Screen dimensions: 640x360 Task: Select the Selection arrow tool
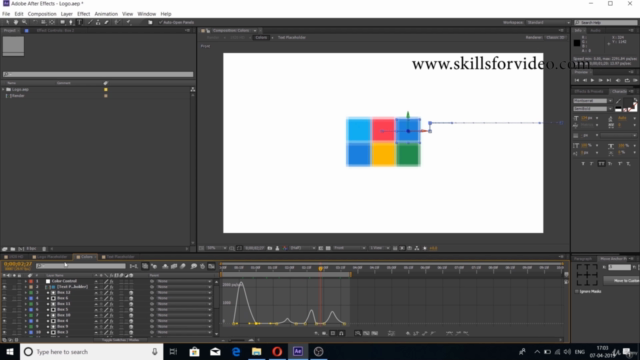point(7,22)
